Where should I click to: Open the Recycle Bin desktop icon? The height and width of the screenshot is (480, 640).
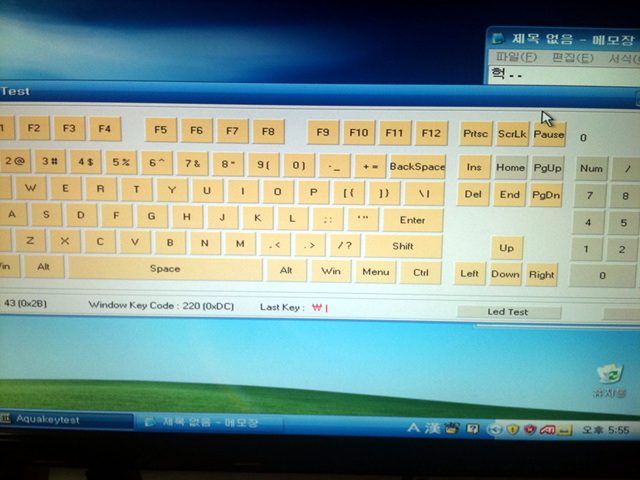pos(610,380)
